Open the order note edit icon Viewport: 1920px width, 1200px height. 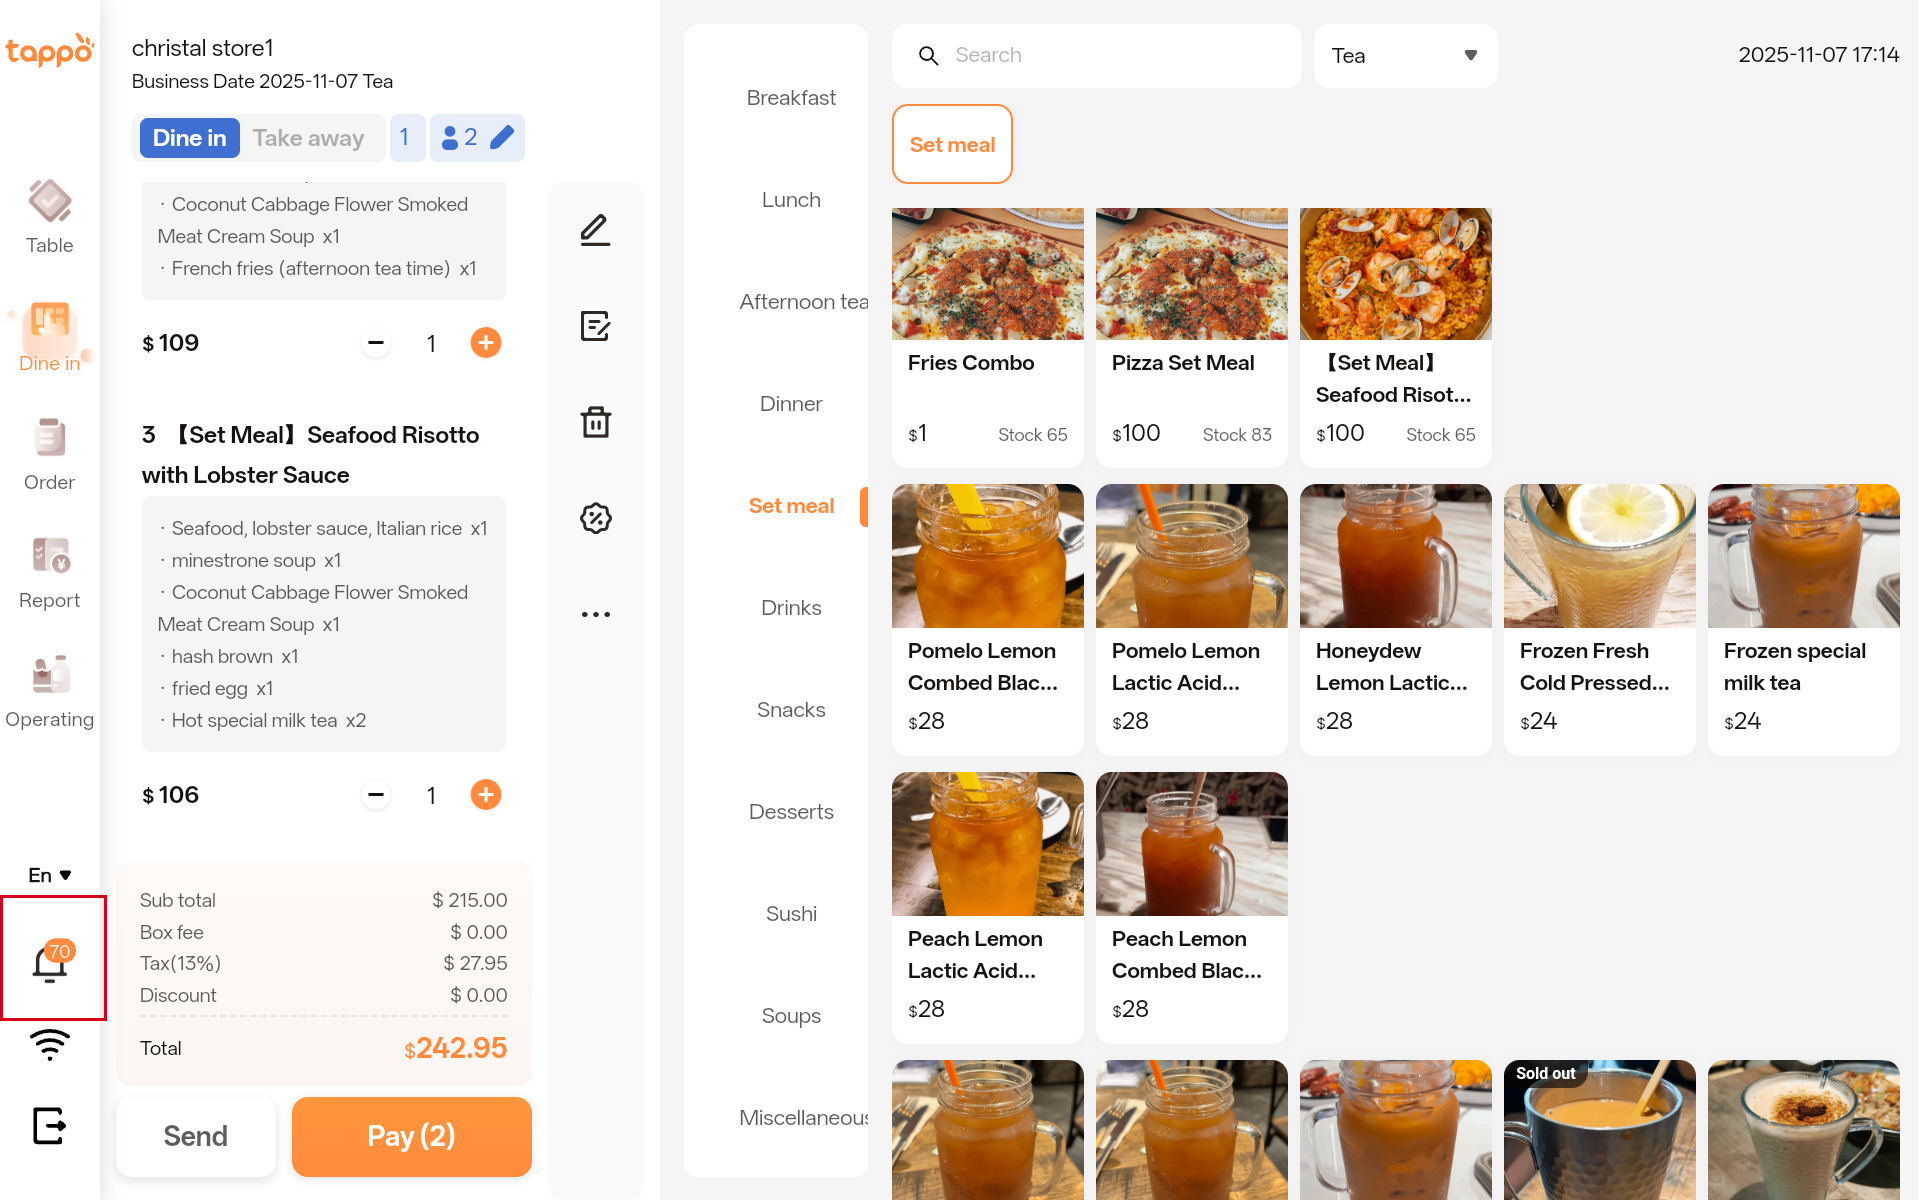(x=596, y=326)
